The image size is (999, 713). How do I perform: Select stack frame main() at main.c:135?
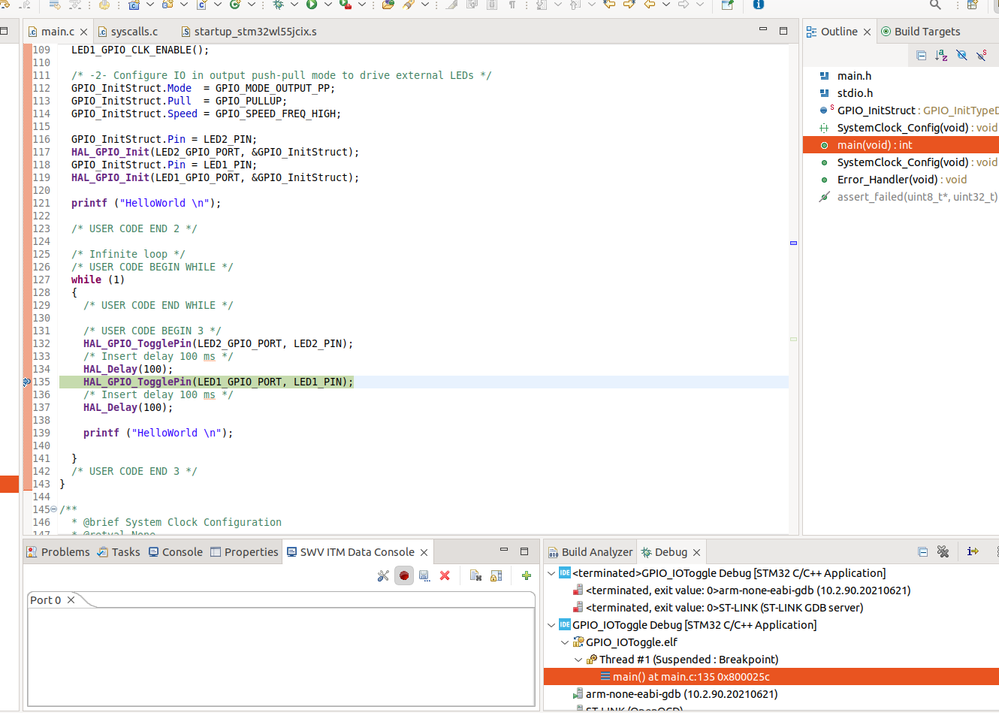tap(771, 677)
